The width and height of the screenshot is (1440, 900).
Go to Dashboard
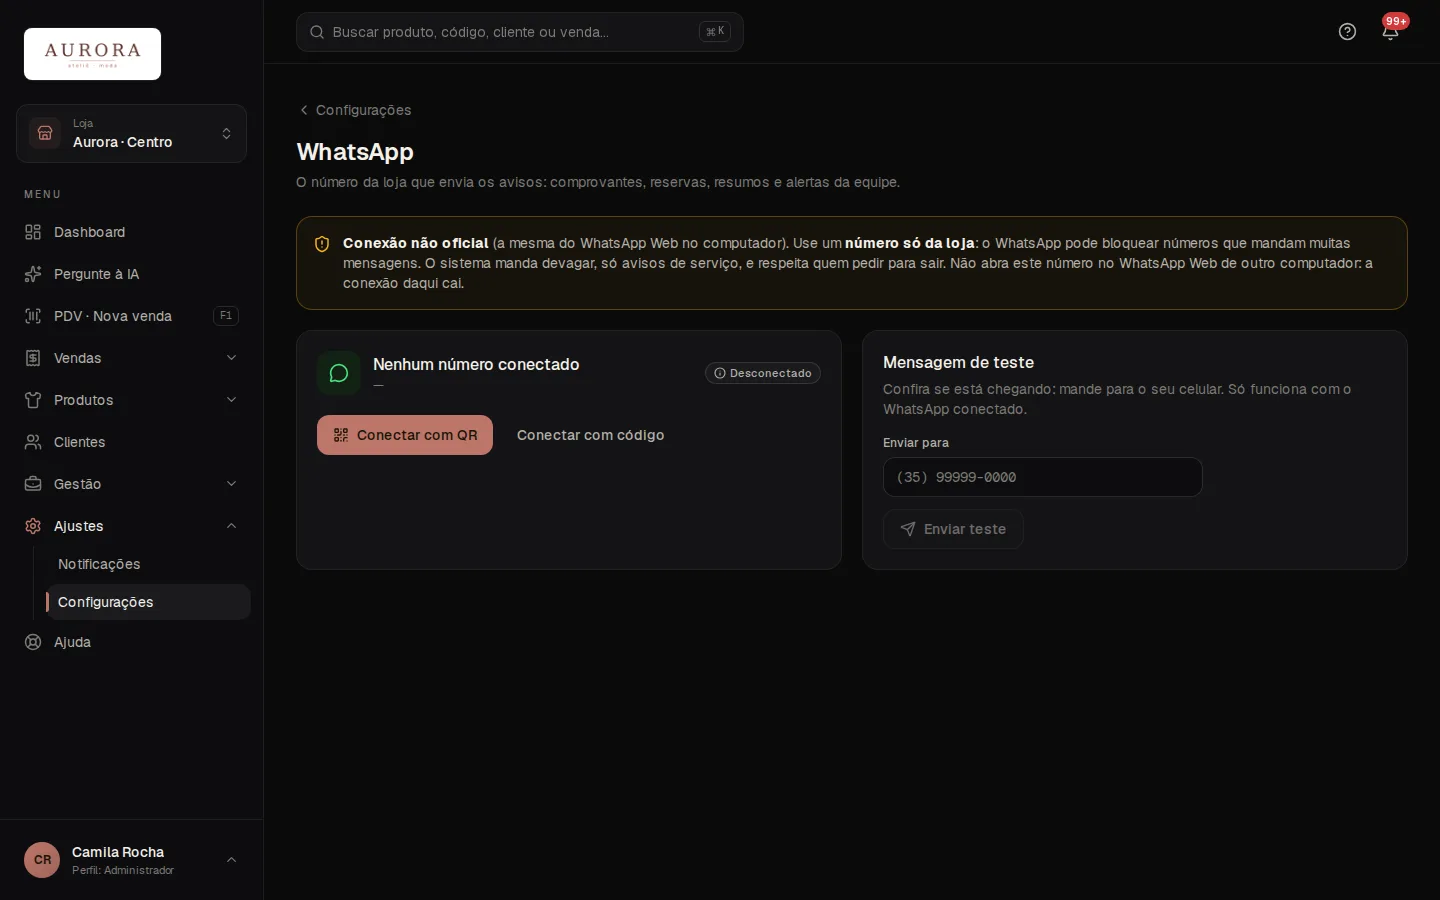pos(131,232)
